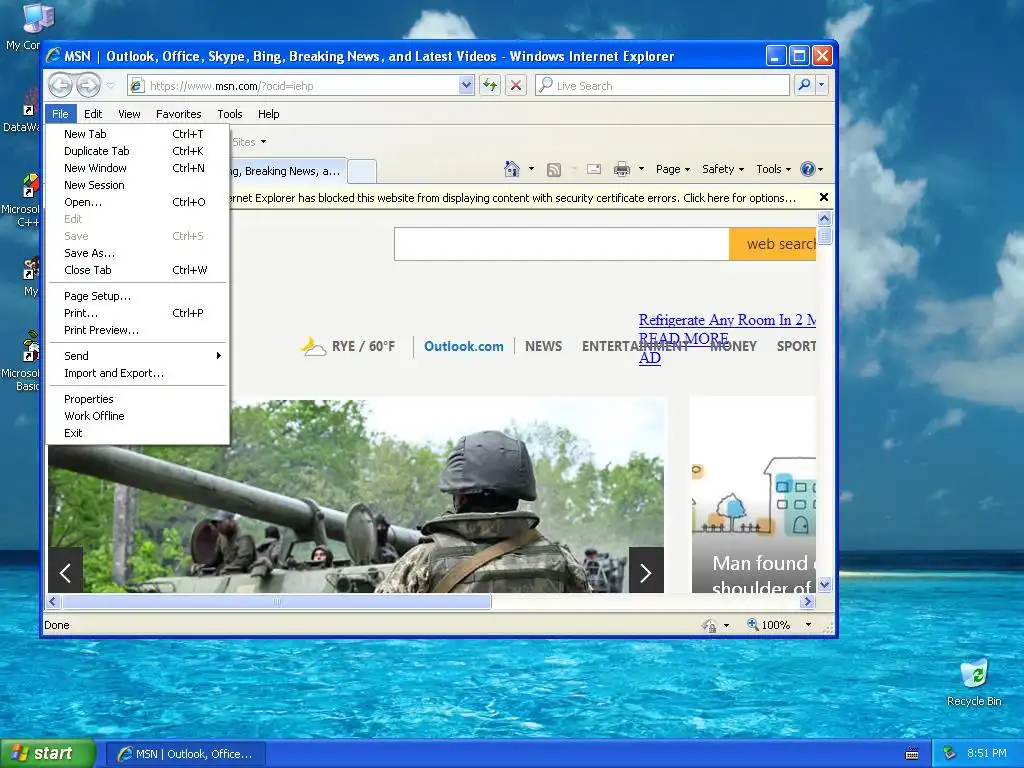Open the command bar Tools dropdown
Screen dimensions: 1024x768
coord(773,169)
